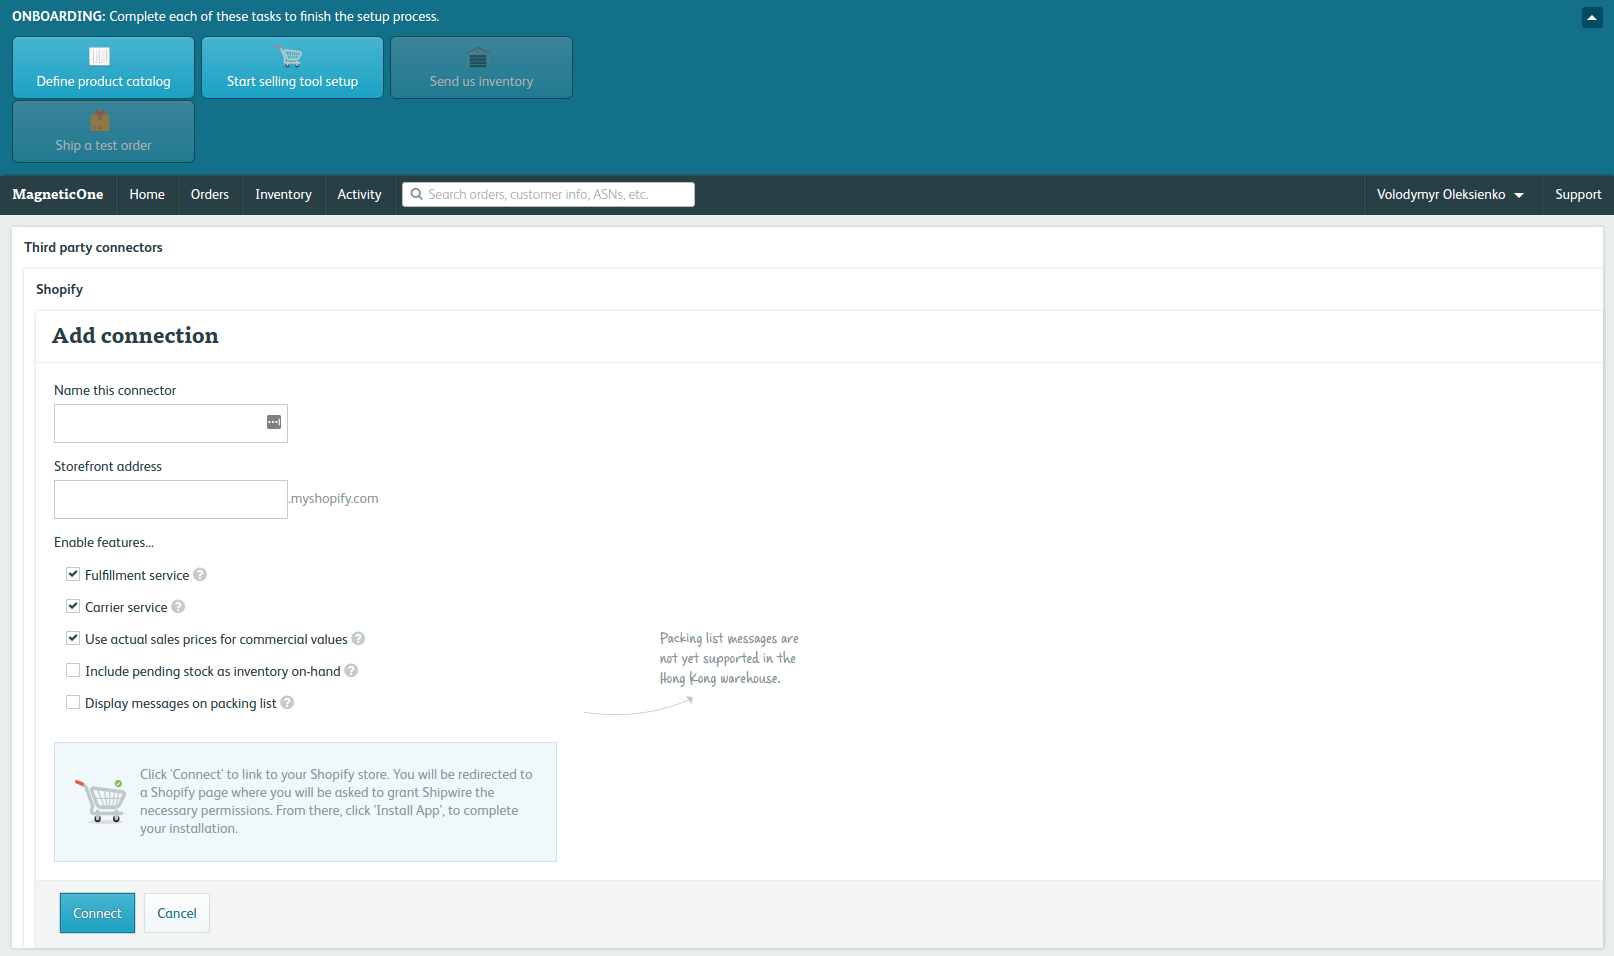Disable the Carrier service checkbox
This screenshot has width=1614, height=956.
pyautogui.click(x=73, y=607)
